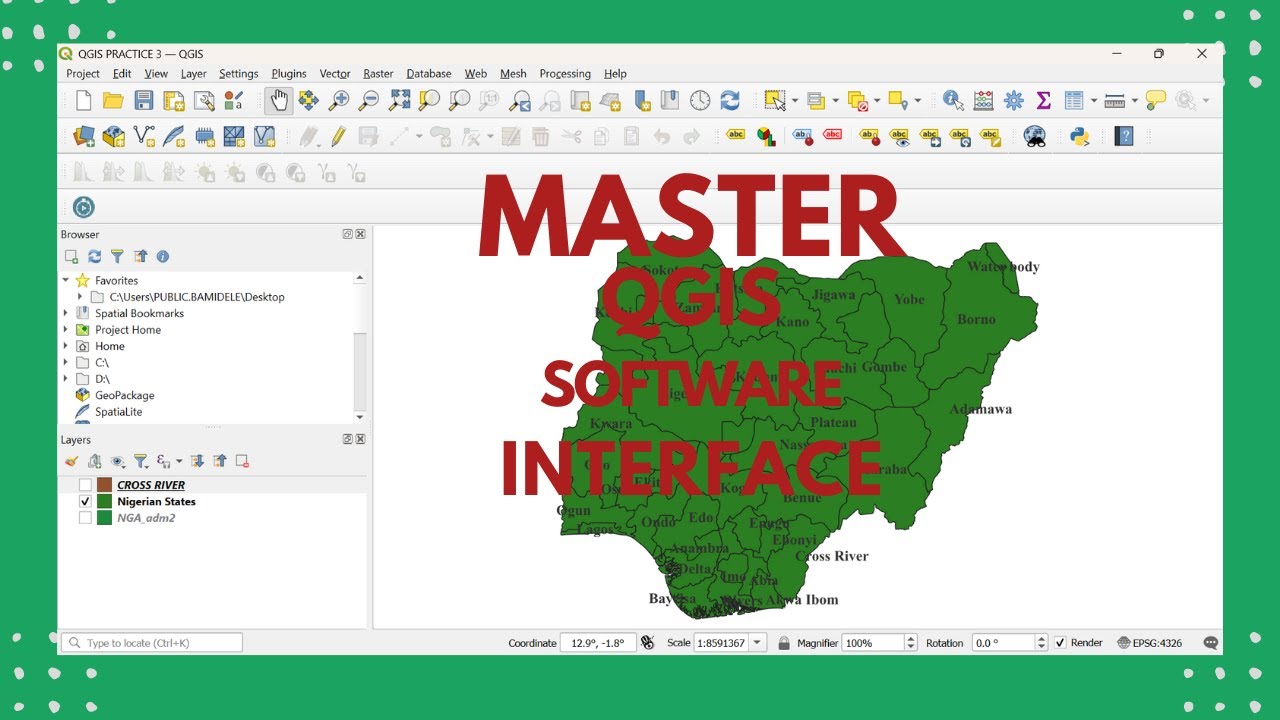The height and width of the screenshot is (720, 1280).
Task: Select the Pan Map hand tool
Action: click(x=279, y=100)
